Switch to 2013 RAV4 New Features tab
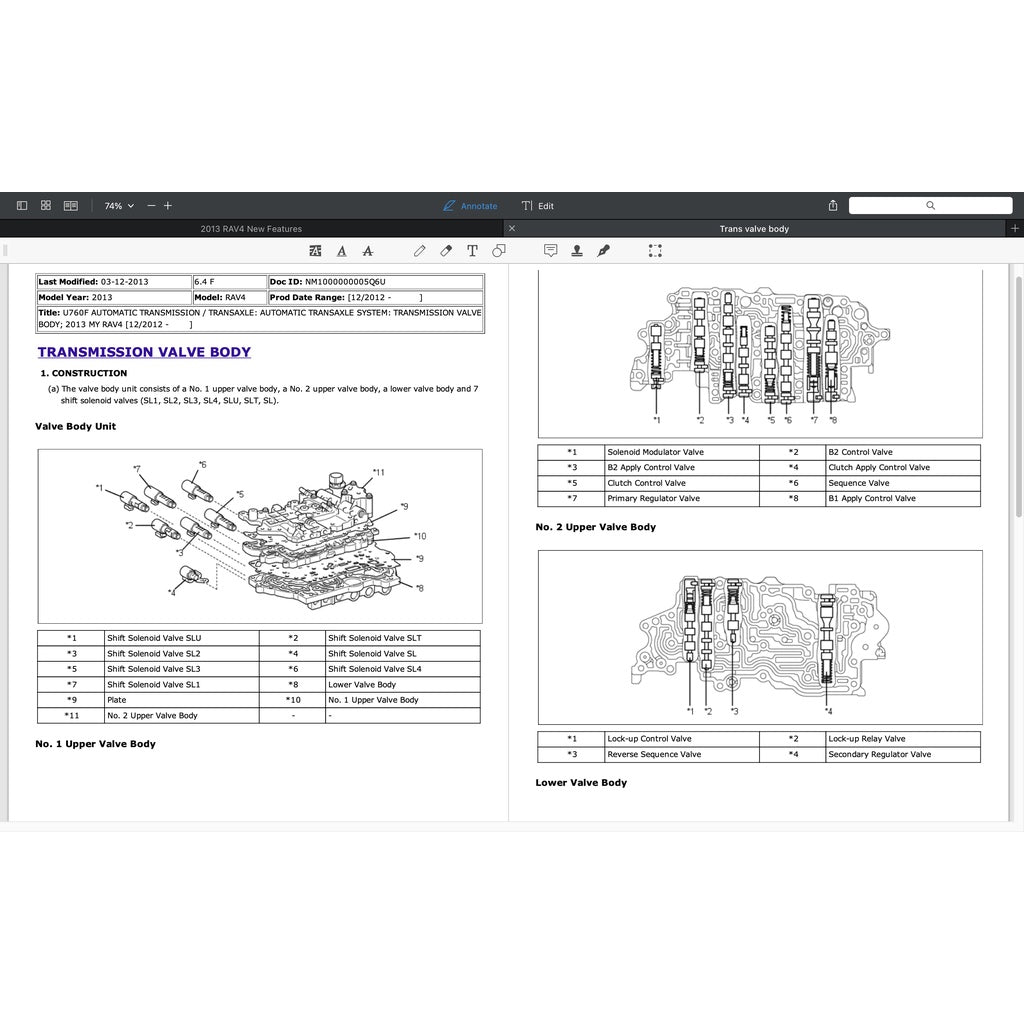Image resolution: width=1024 pixels, height=1024 pixels. (x=251, y=229)
